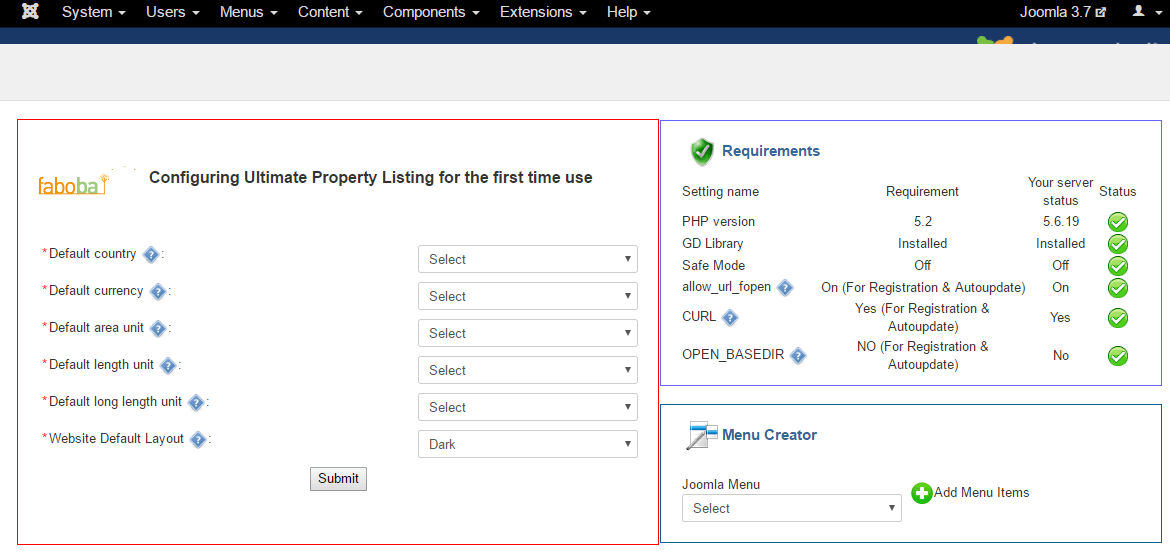The height and width of the screenshot is (553, 1170).
Task: Click the faboba logo
Action: pos(75,183)
